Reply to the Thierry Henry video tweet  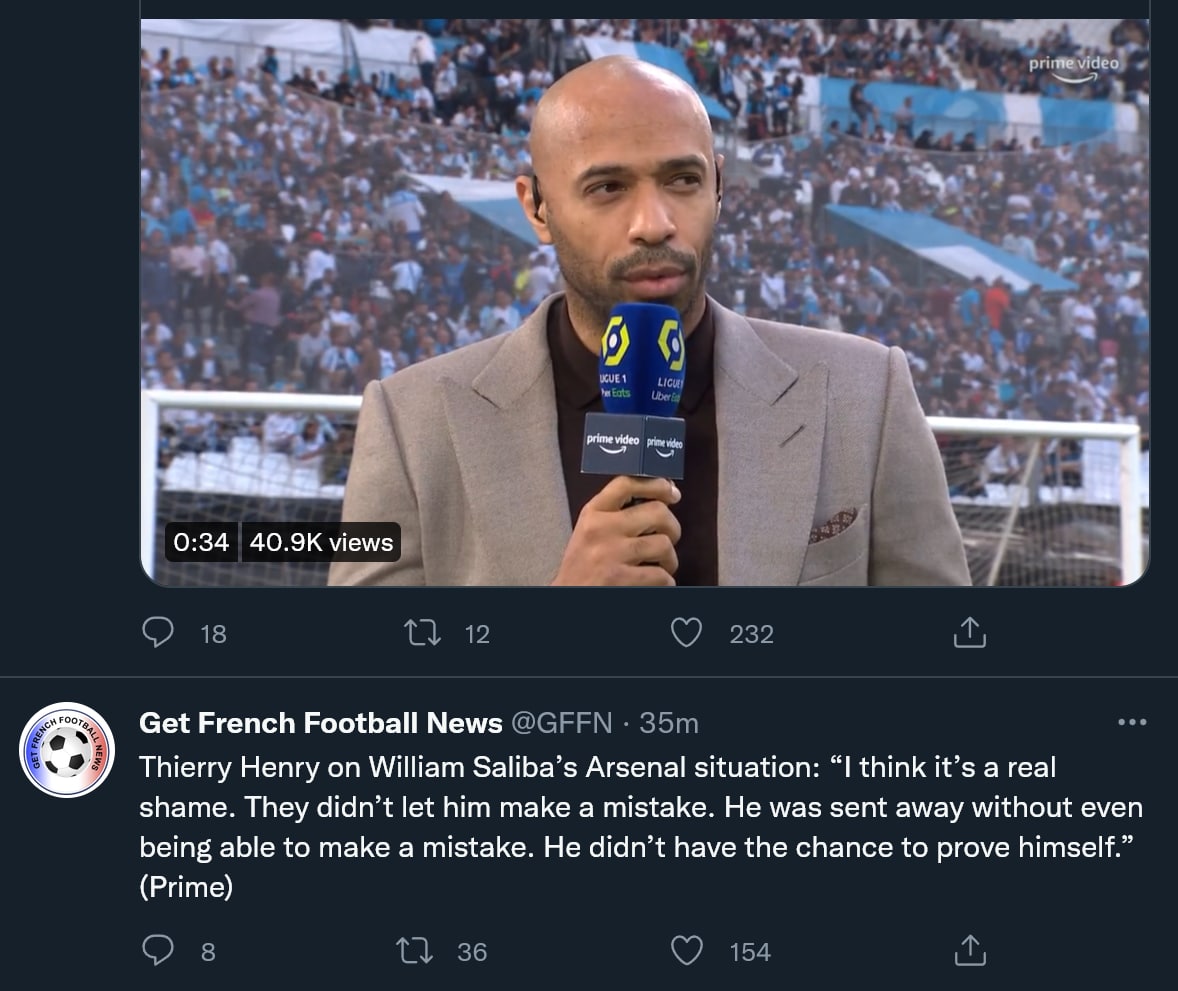coord(158,633)
